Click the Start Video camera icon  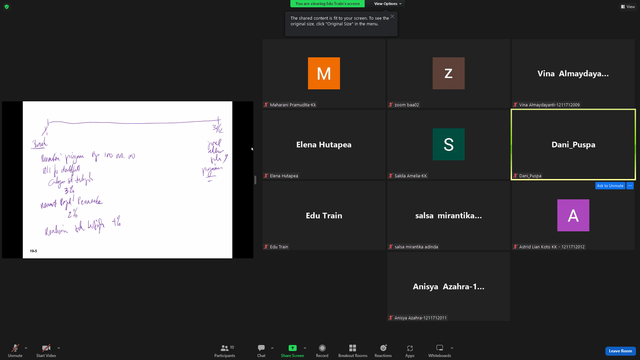click(46, 348)
